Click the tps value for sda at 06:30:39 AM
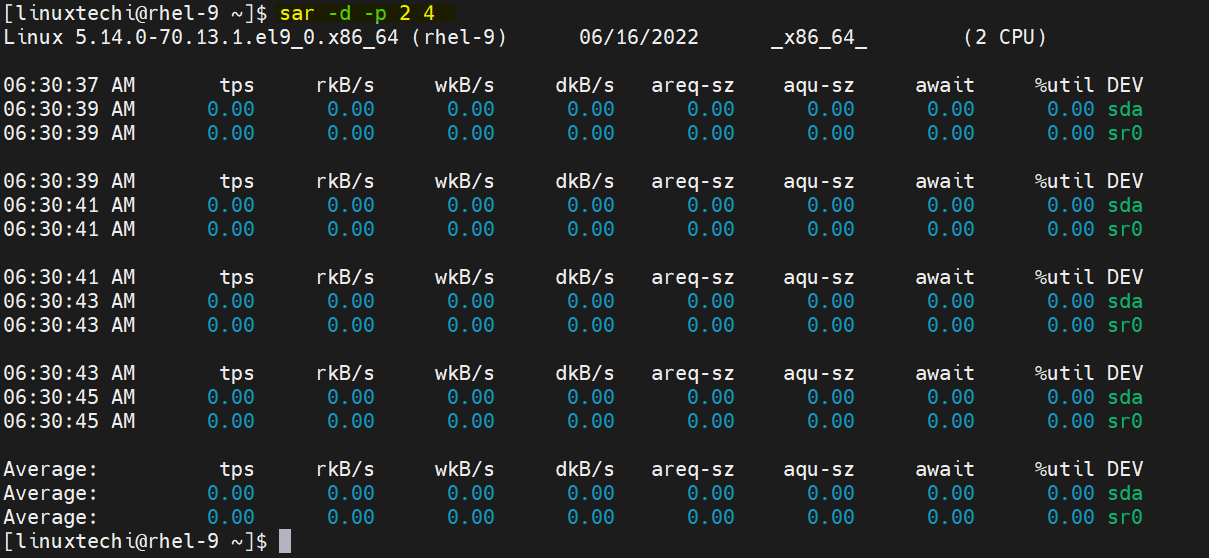The width and height of the screenshot is (1209, 558). [x=231, y=109]
